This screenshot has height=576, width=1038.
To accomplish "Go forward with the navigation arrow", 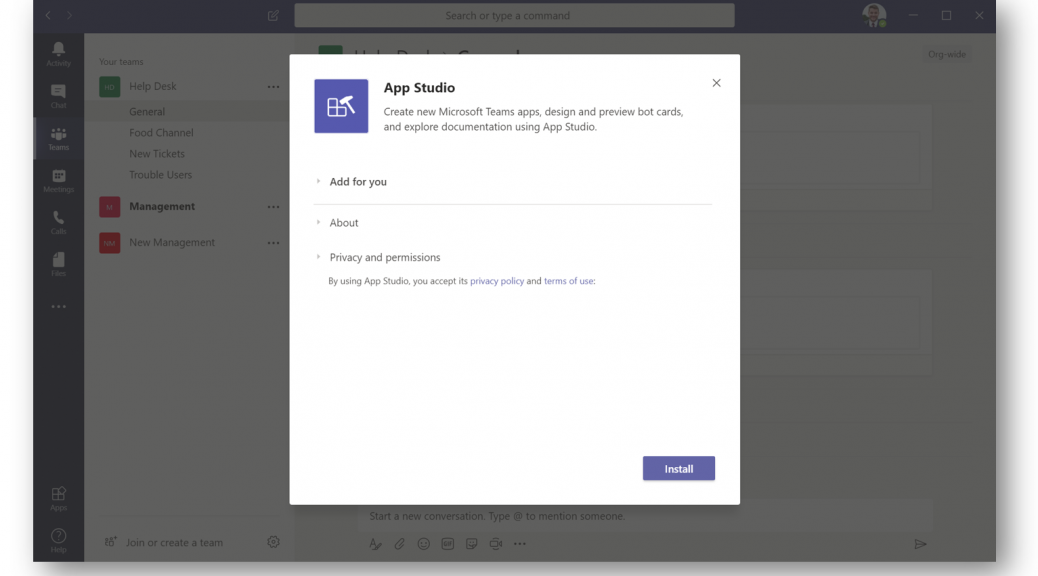I will [69, 15].
